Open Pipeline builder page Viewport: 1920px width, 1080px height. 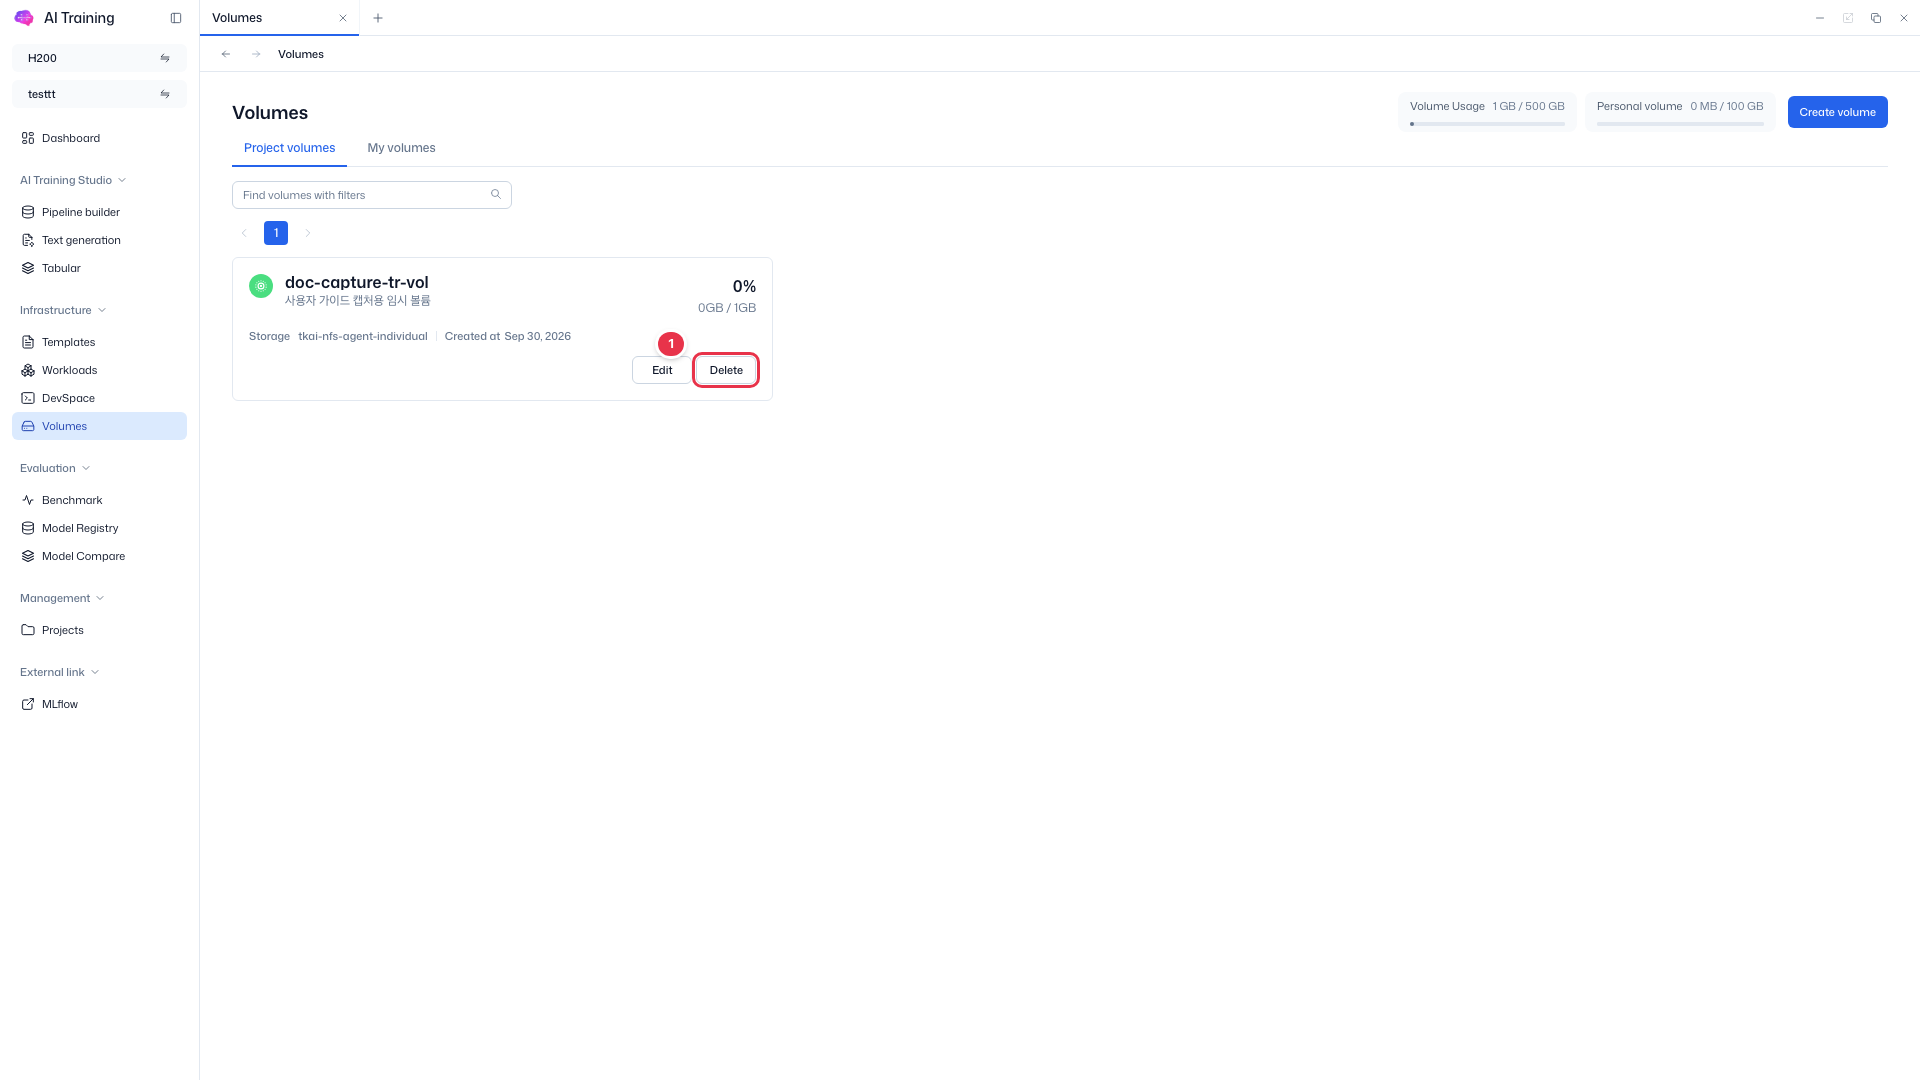click(x=99, y=212)
